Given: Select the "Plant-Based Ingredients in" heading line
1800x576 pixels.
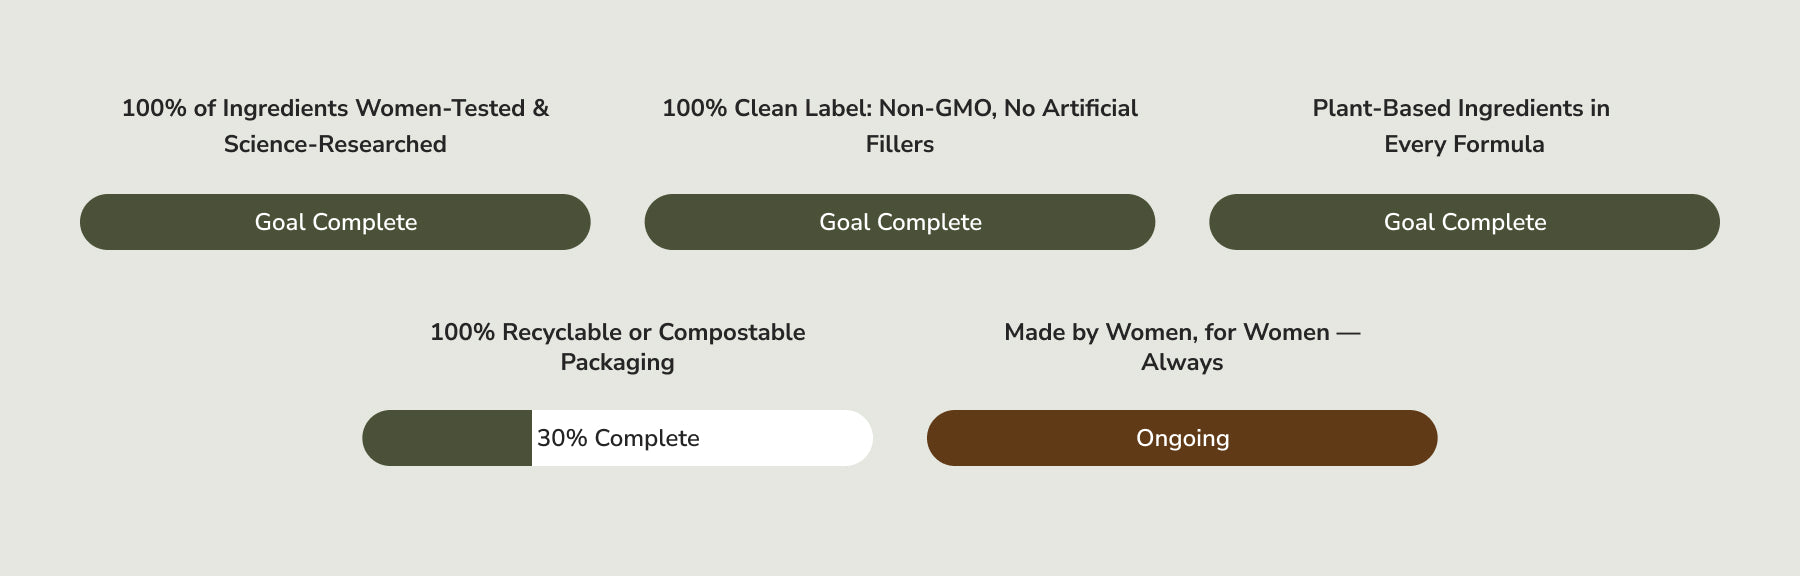Looking at the screenshot, I should pyautogui.click(x=1461, y=108).
